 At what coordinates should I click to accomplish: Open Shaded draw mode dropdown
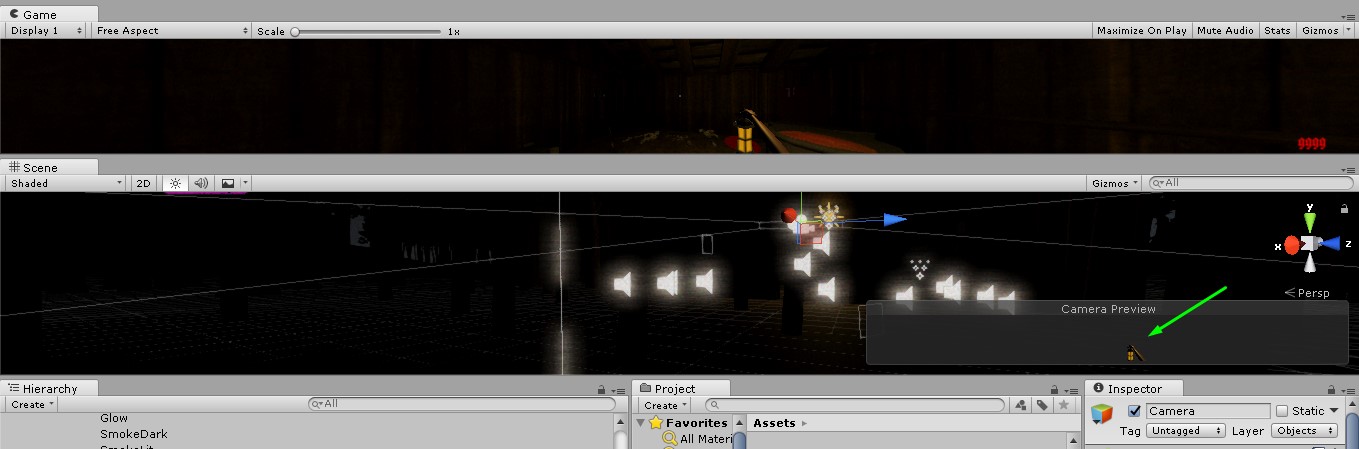(66, 183)
